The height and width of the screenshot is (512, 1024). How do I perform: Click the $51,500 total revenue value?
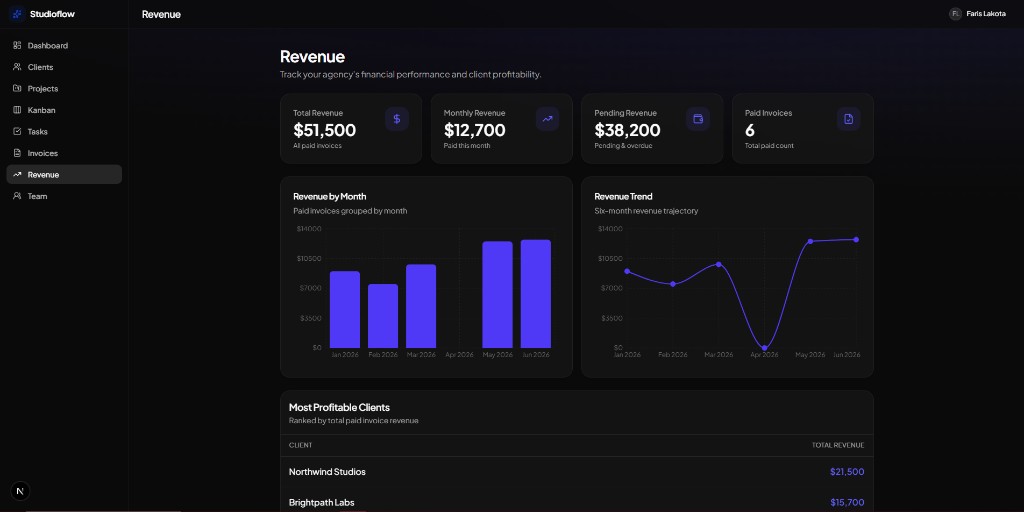[x=325, y=130]
